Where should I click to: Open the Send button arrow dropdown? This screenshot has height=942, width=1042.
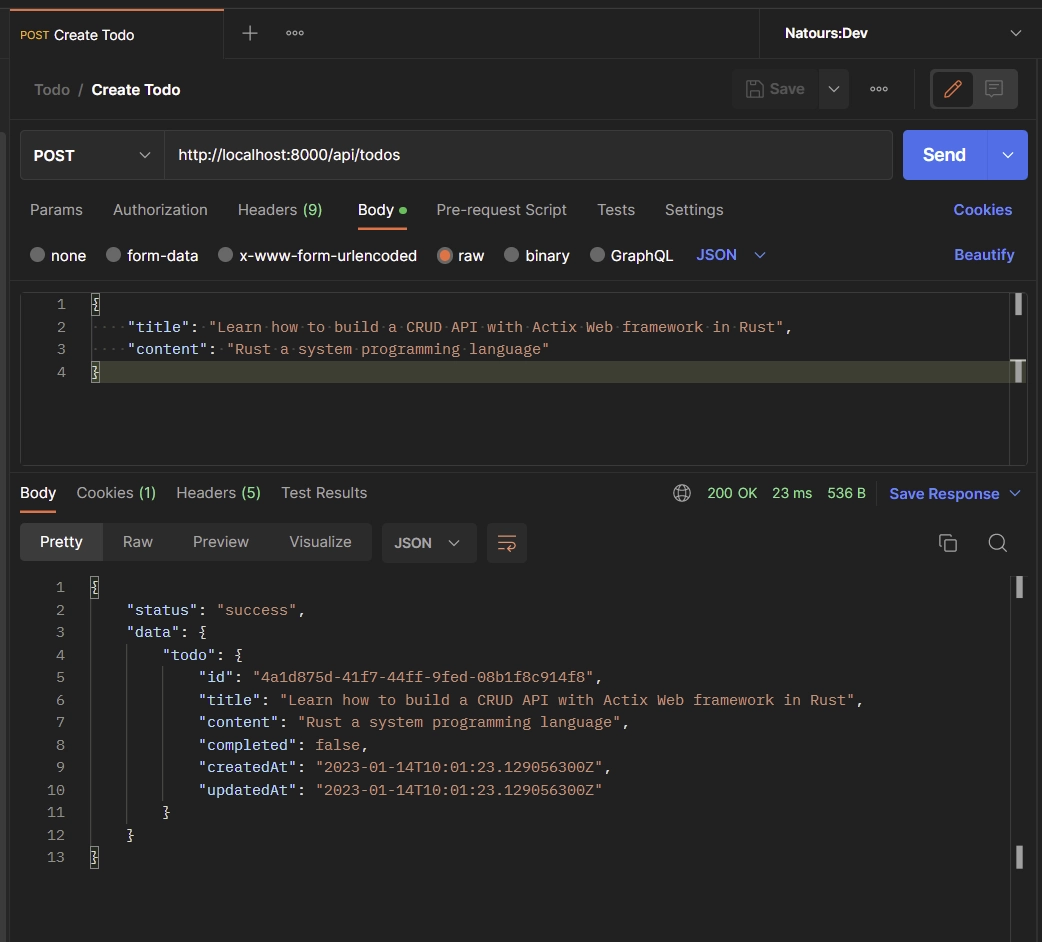(x=1008, y=155)
